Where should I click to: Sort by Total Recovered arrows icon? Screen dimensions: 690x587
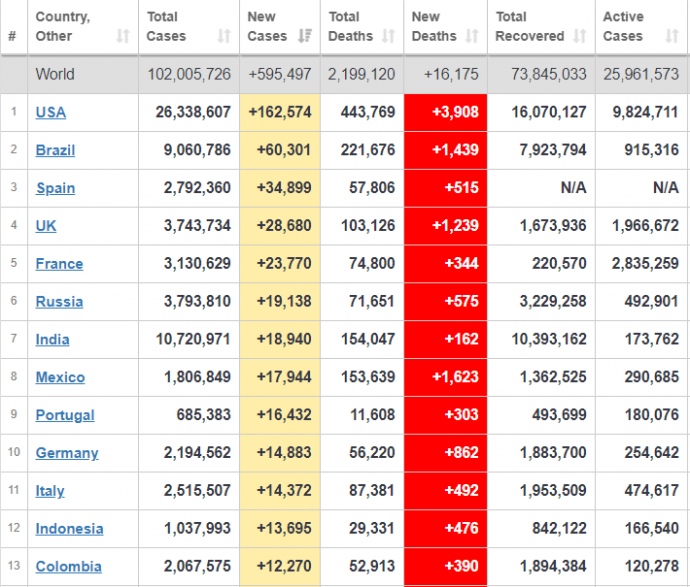coord(579,36)
